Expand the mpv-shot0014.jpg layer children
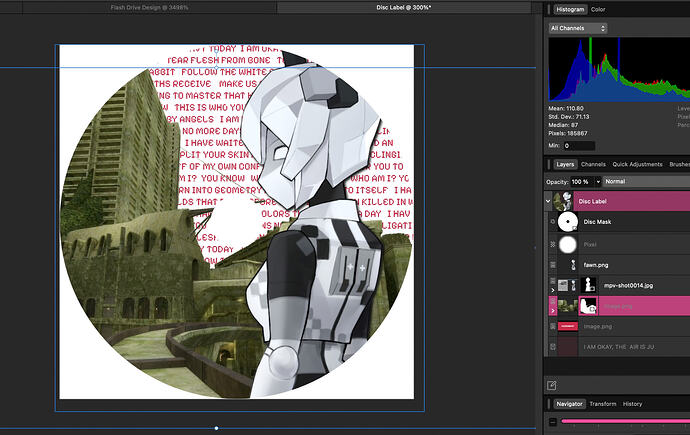The width and height of the screenshot is (690, 435). [553, 290]
